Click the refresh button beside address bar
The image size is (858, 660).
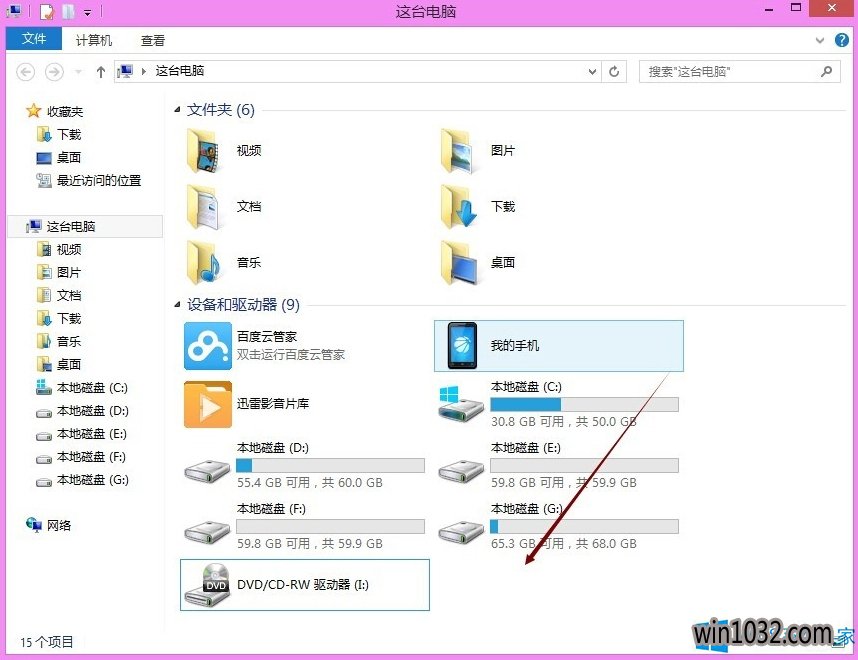(x=615, y=72)
